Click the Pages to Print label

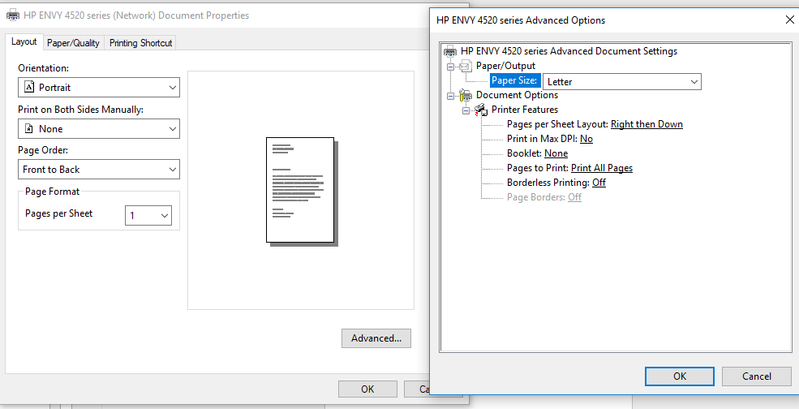(x=538, y=168)
